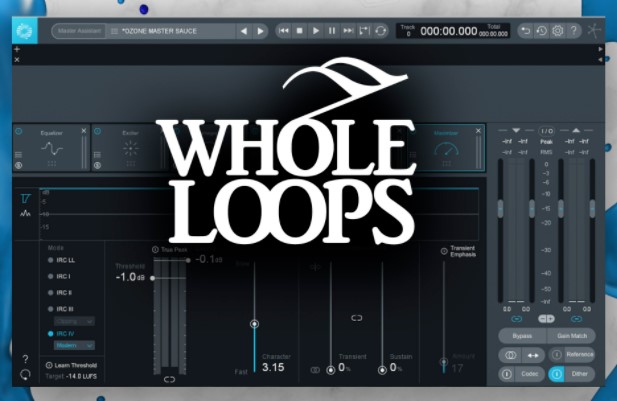Remove the Equalizer module
This screenshot has height=401, width=617.
click(84, 131)
